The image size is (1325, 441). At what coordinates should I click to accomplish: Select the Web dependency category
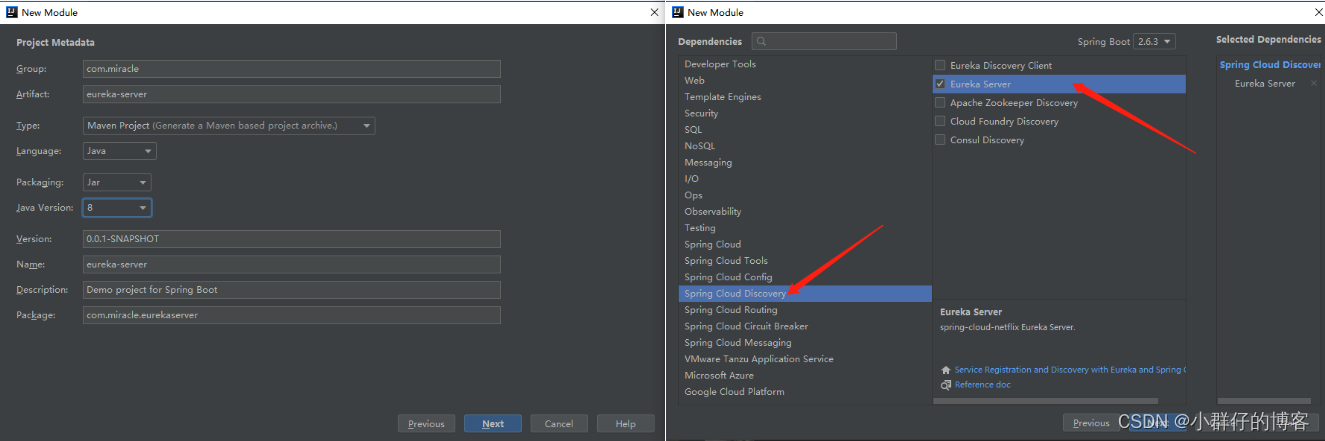(x=805, y=80)
